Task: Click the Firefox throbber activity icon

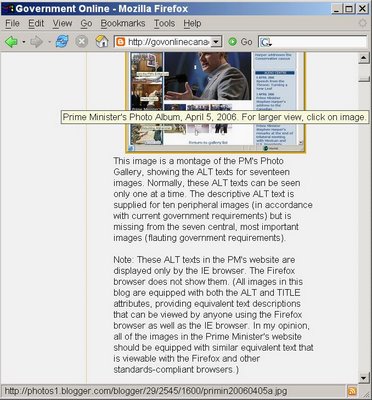Action: tap(363, 23)
